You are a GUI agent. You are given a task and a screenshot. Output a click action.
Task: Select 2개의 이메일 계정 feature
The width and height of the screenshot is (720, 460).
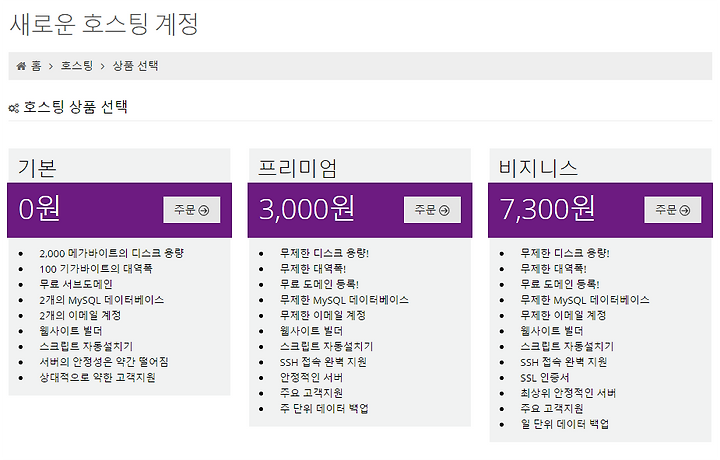pos(80,316)
